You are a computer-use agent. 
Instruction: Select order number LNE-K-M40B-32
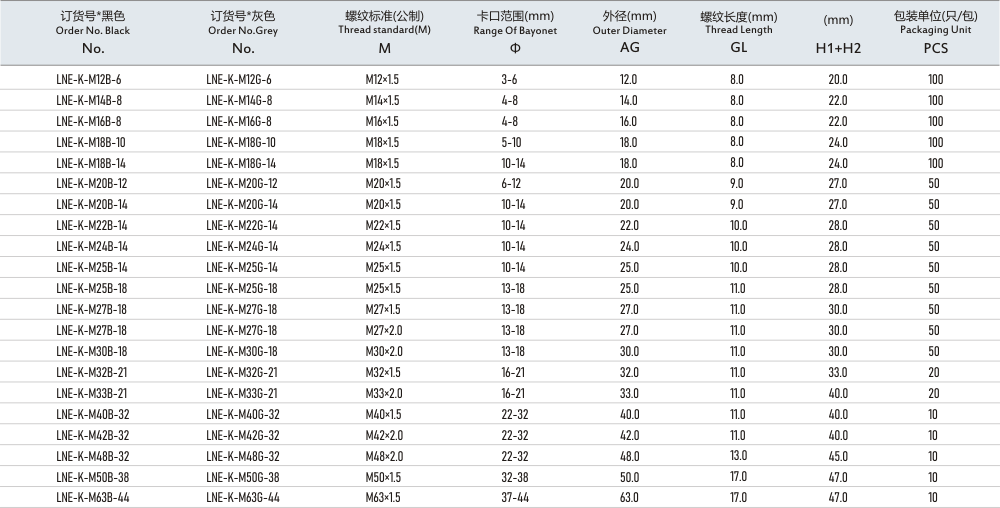(x=92, y=414)
